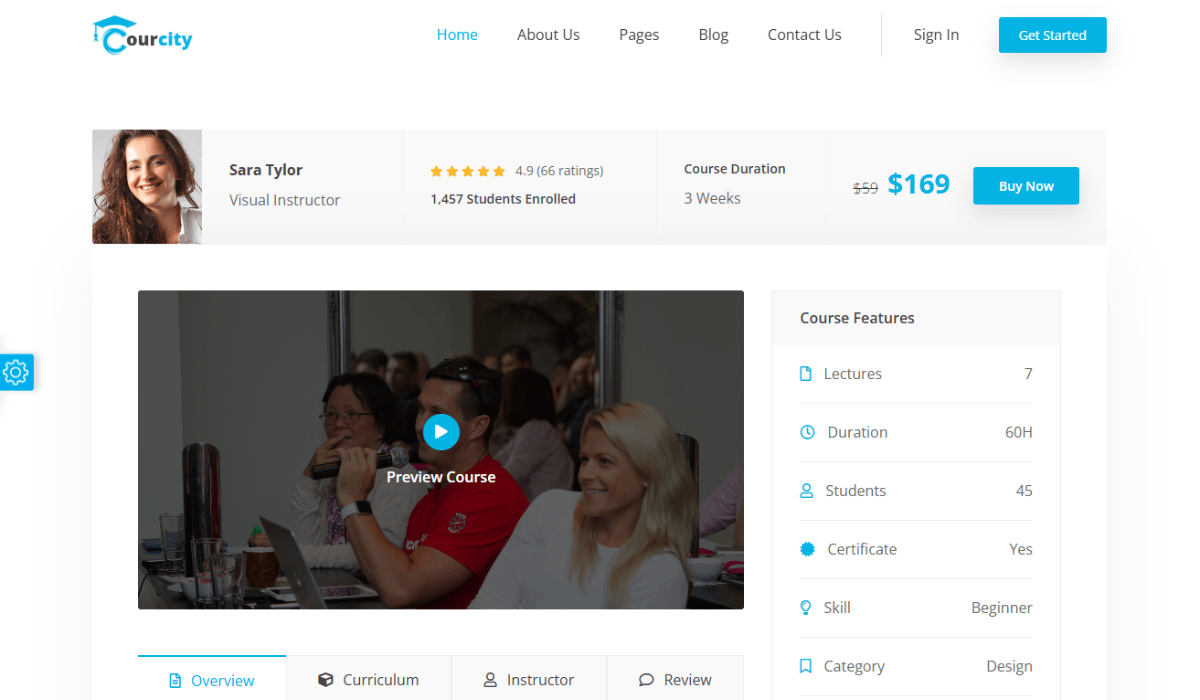Click the Certificate badge icon
Image resolution: width=1200 pixels, height=700 pixels.
tap(808, 549)
